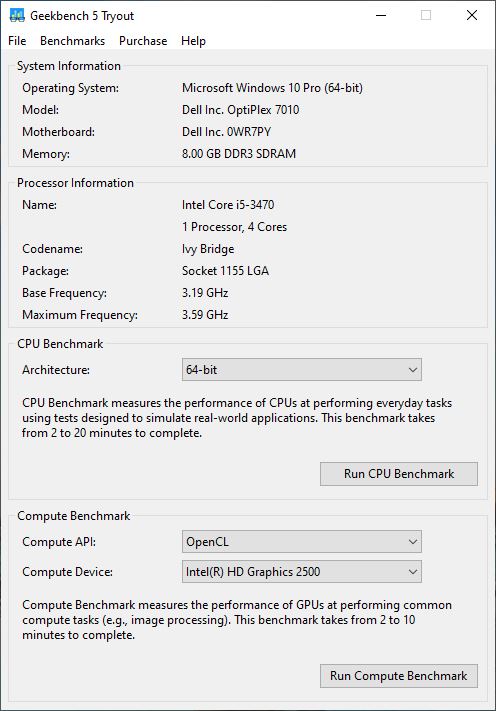
Task: Select processor name 'Intel Core i5-3470'
Action: click(x=228, y=205)
